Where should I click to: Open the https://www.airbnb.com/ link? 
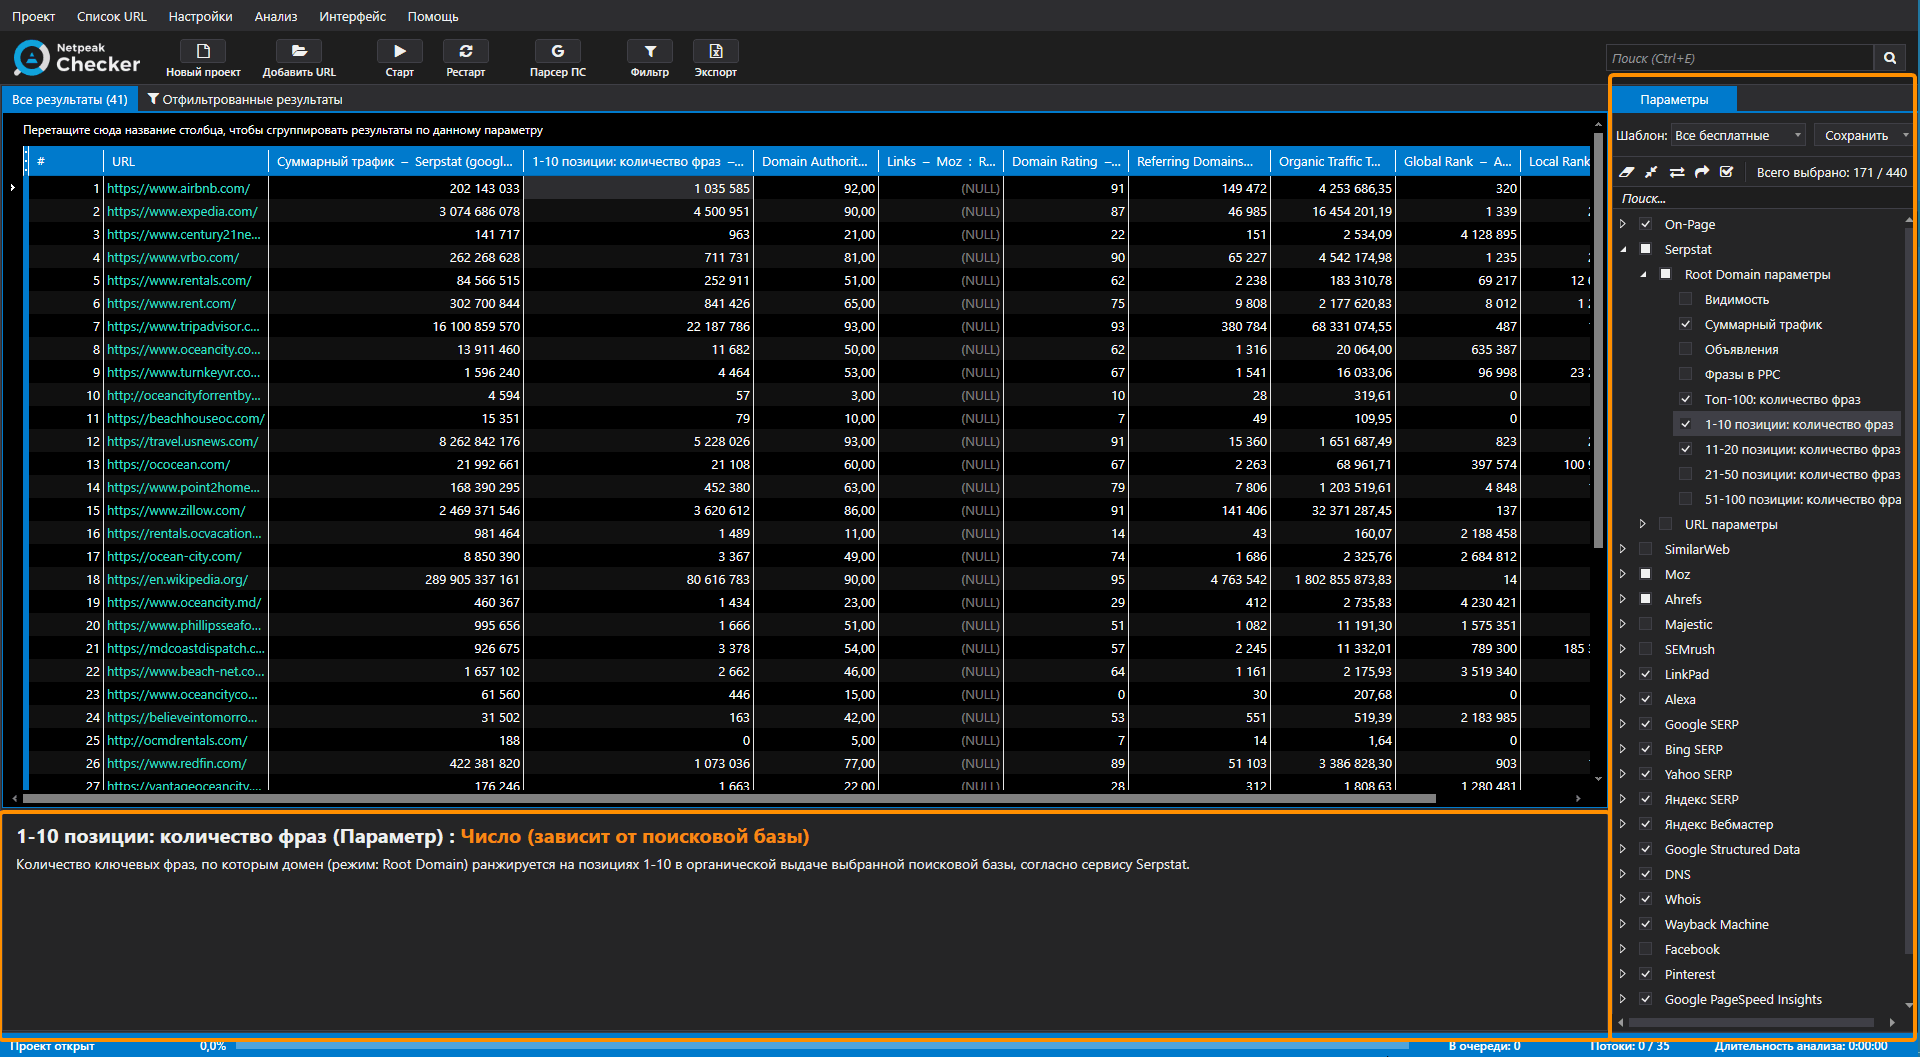179,188
